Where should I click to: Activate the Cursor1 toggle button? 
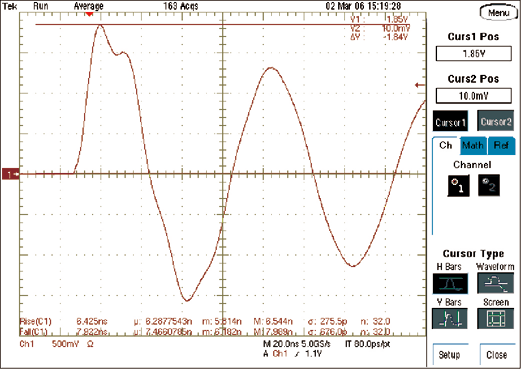450,122
